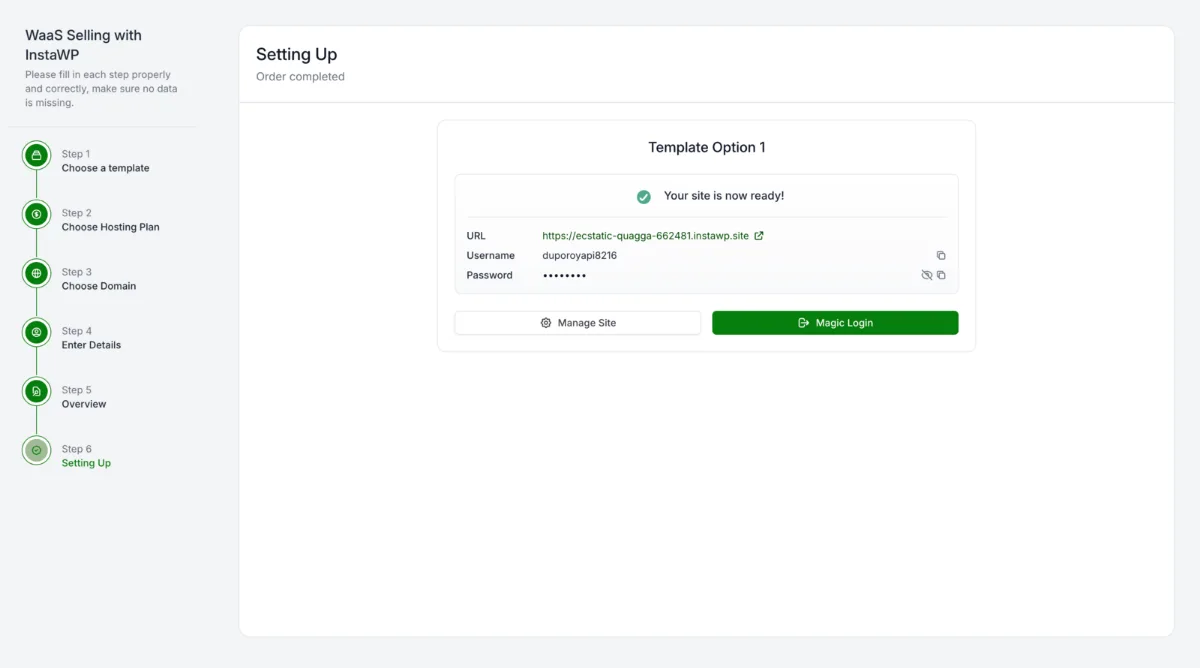
Task: Click the WaaS Selling with InstaWP title
Action: [83, 44]
